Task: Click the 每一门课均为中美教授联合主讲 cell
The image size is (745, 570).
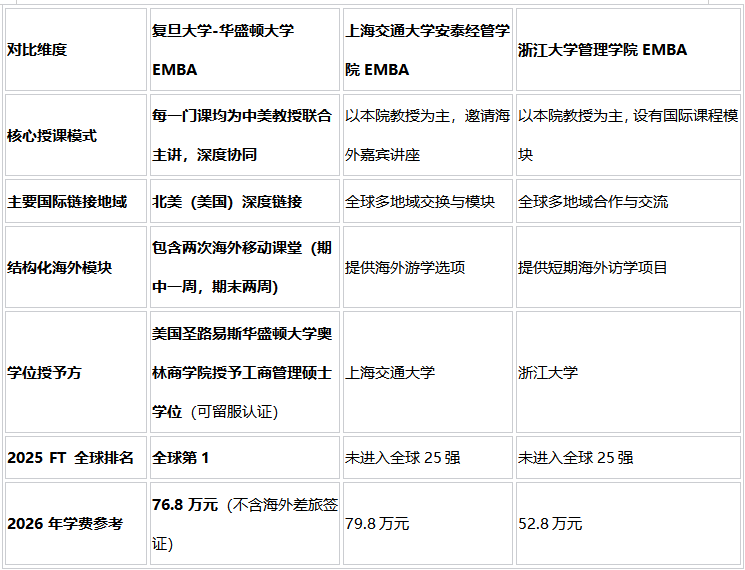Action: coord(241,136)
